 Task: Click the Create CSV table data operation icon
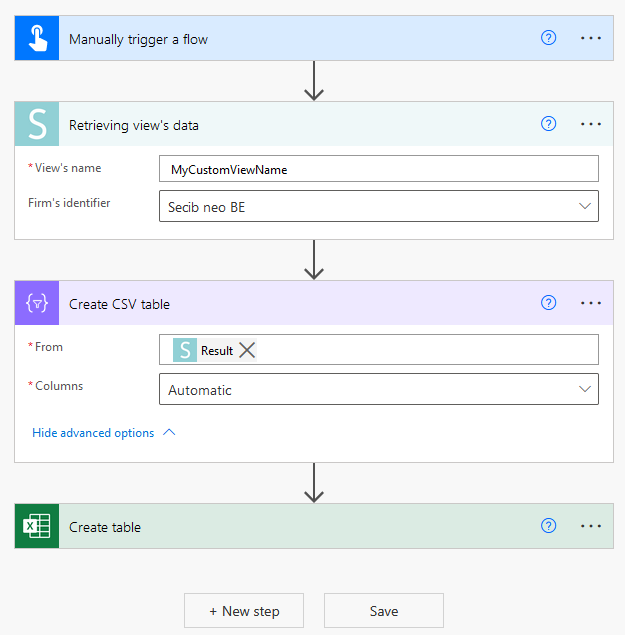point(37,303)
